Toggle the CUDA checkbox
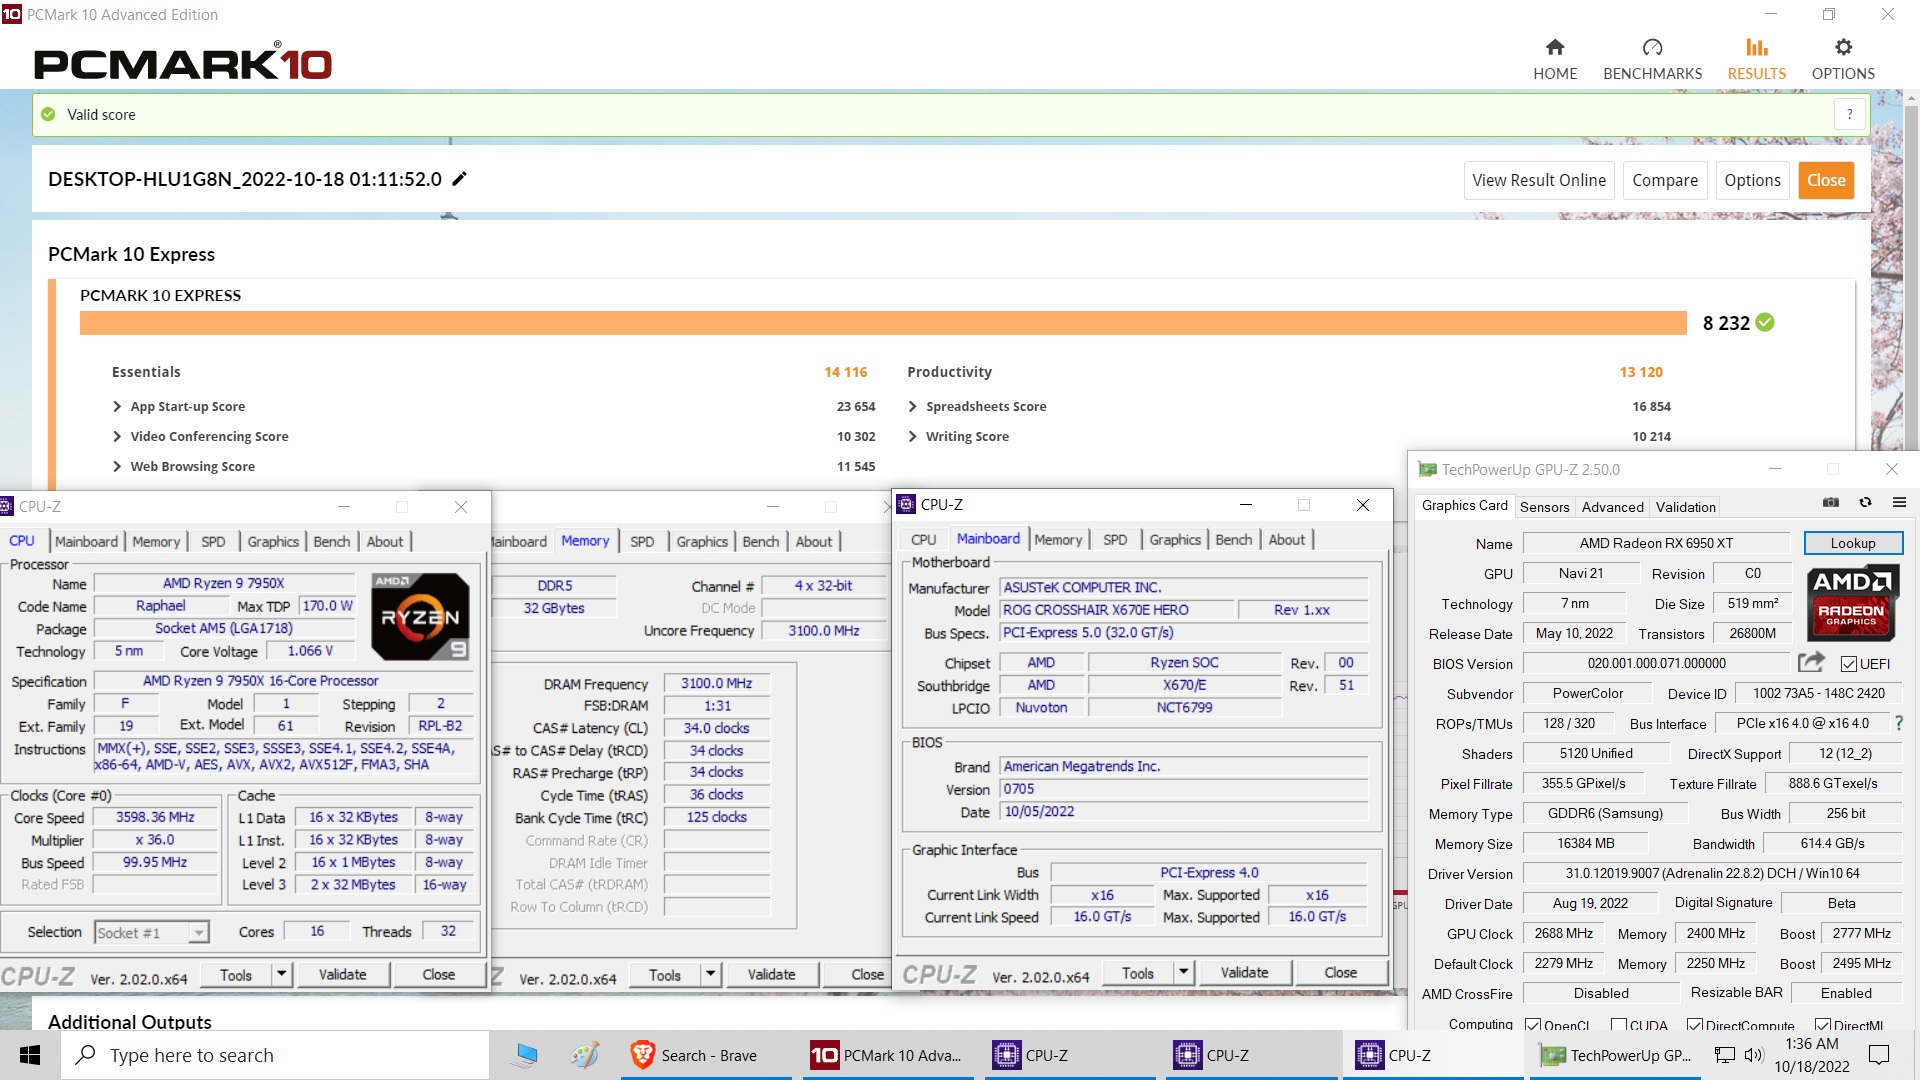 (1619, 1025)
